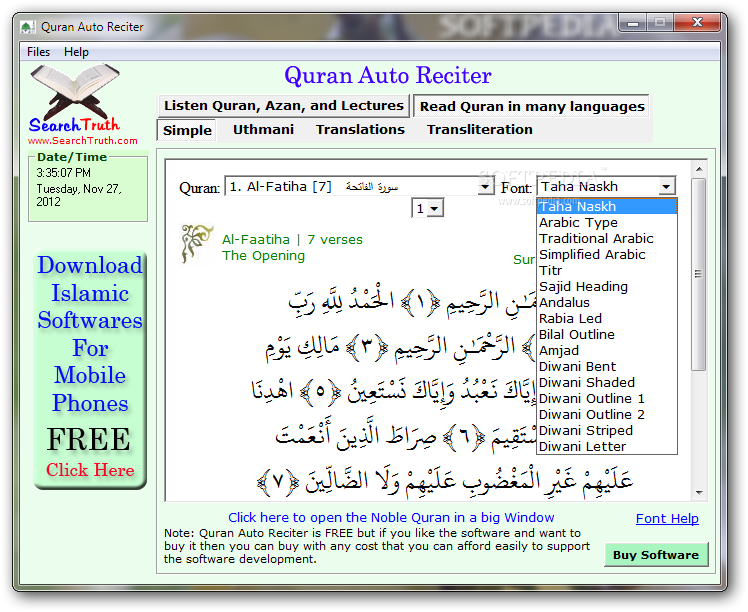Choose Traditional Arabic font option
Image resolution: width=748 pixels, height=612 pixels.
(607, 239)
